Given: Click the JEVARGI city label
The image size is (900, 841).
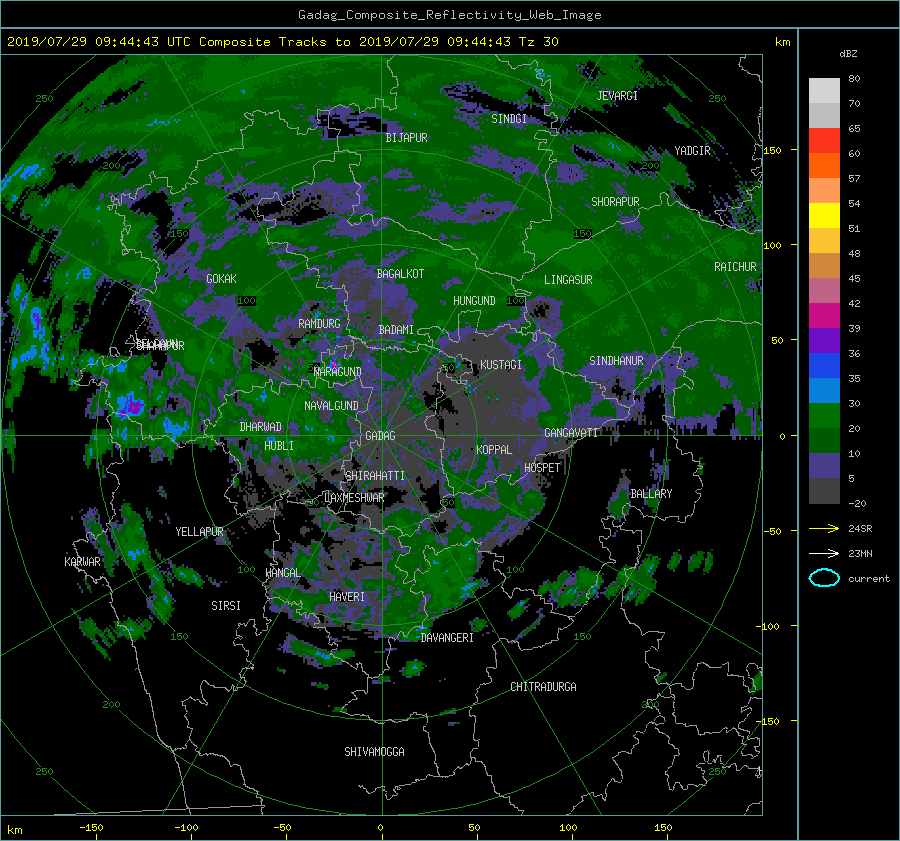Looking at the screenshot, I should pos(617,96).
